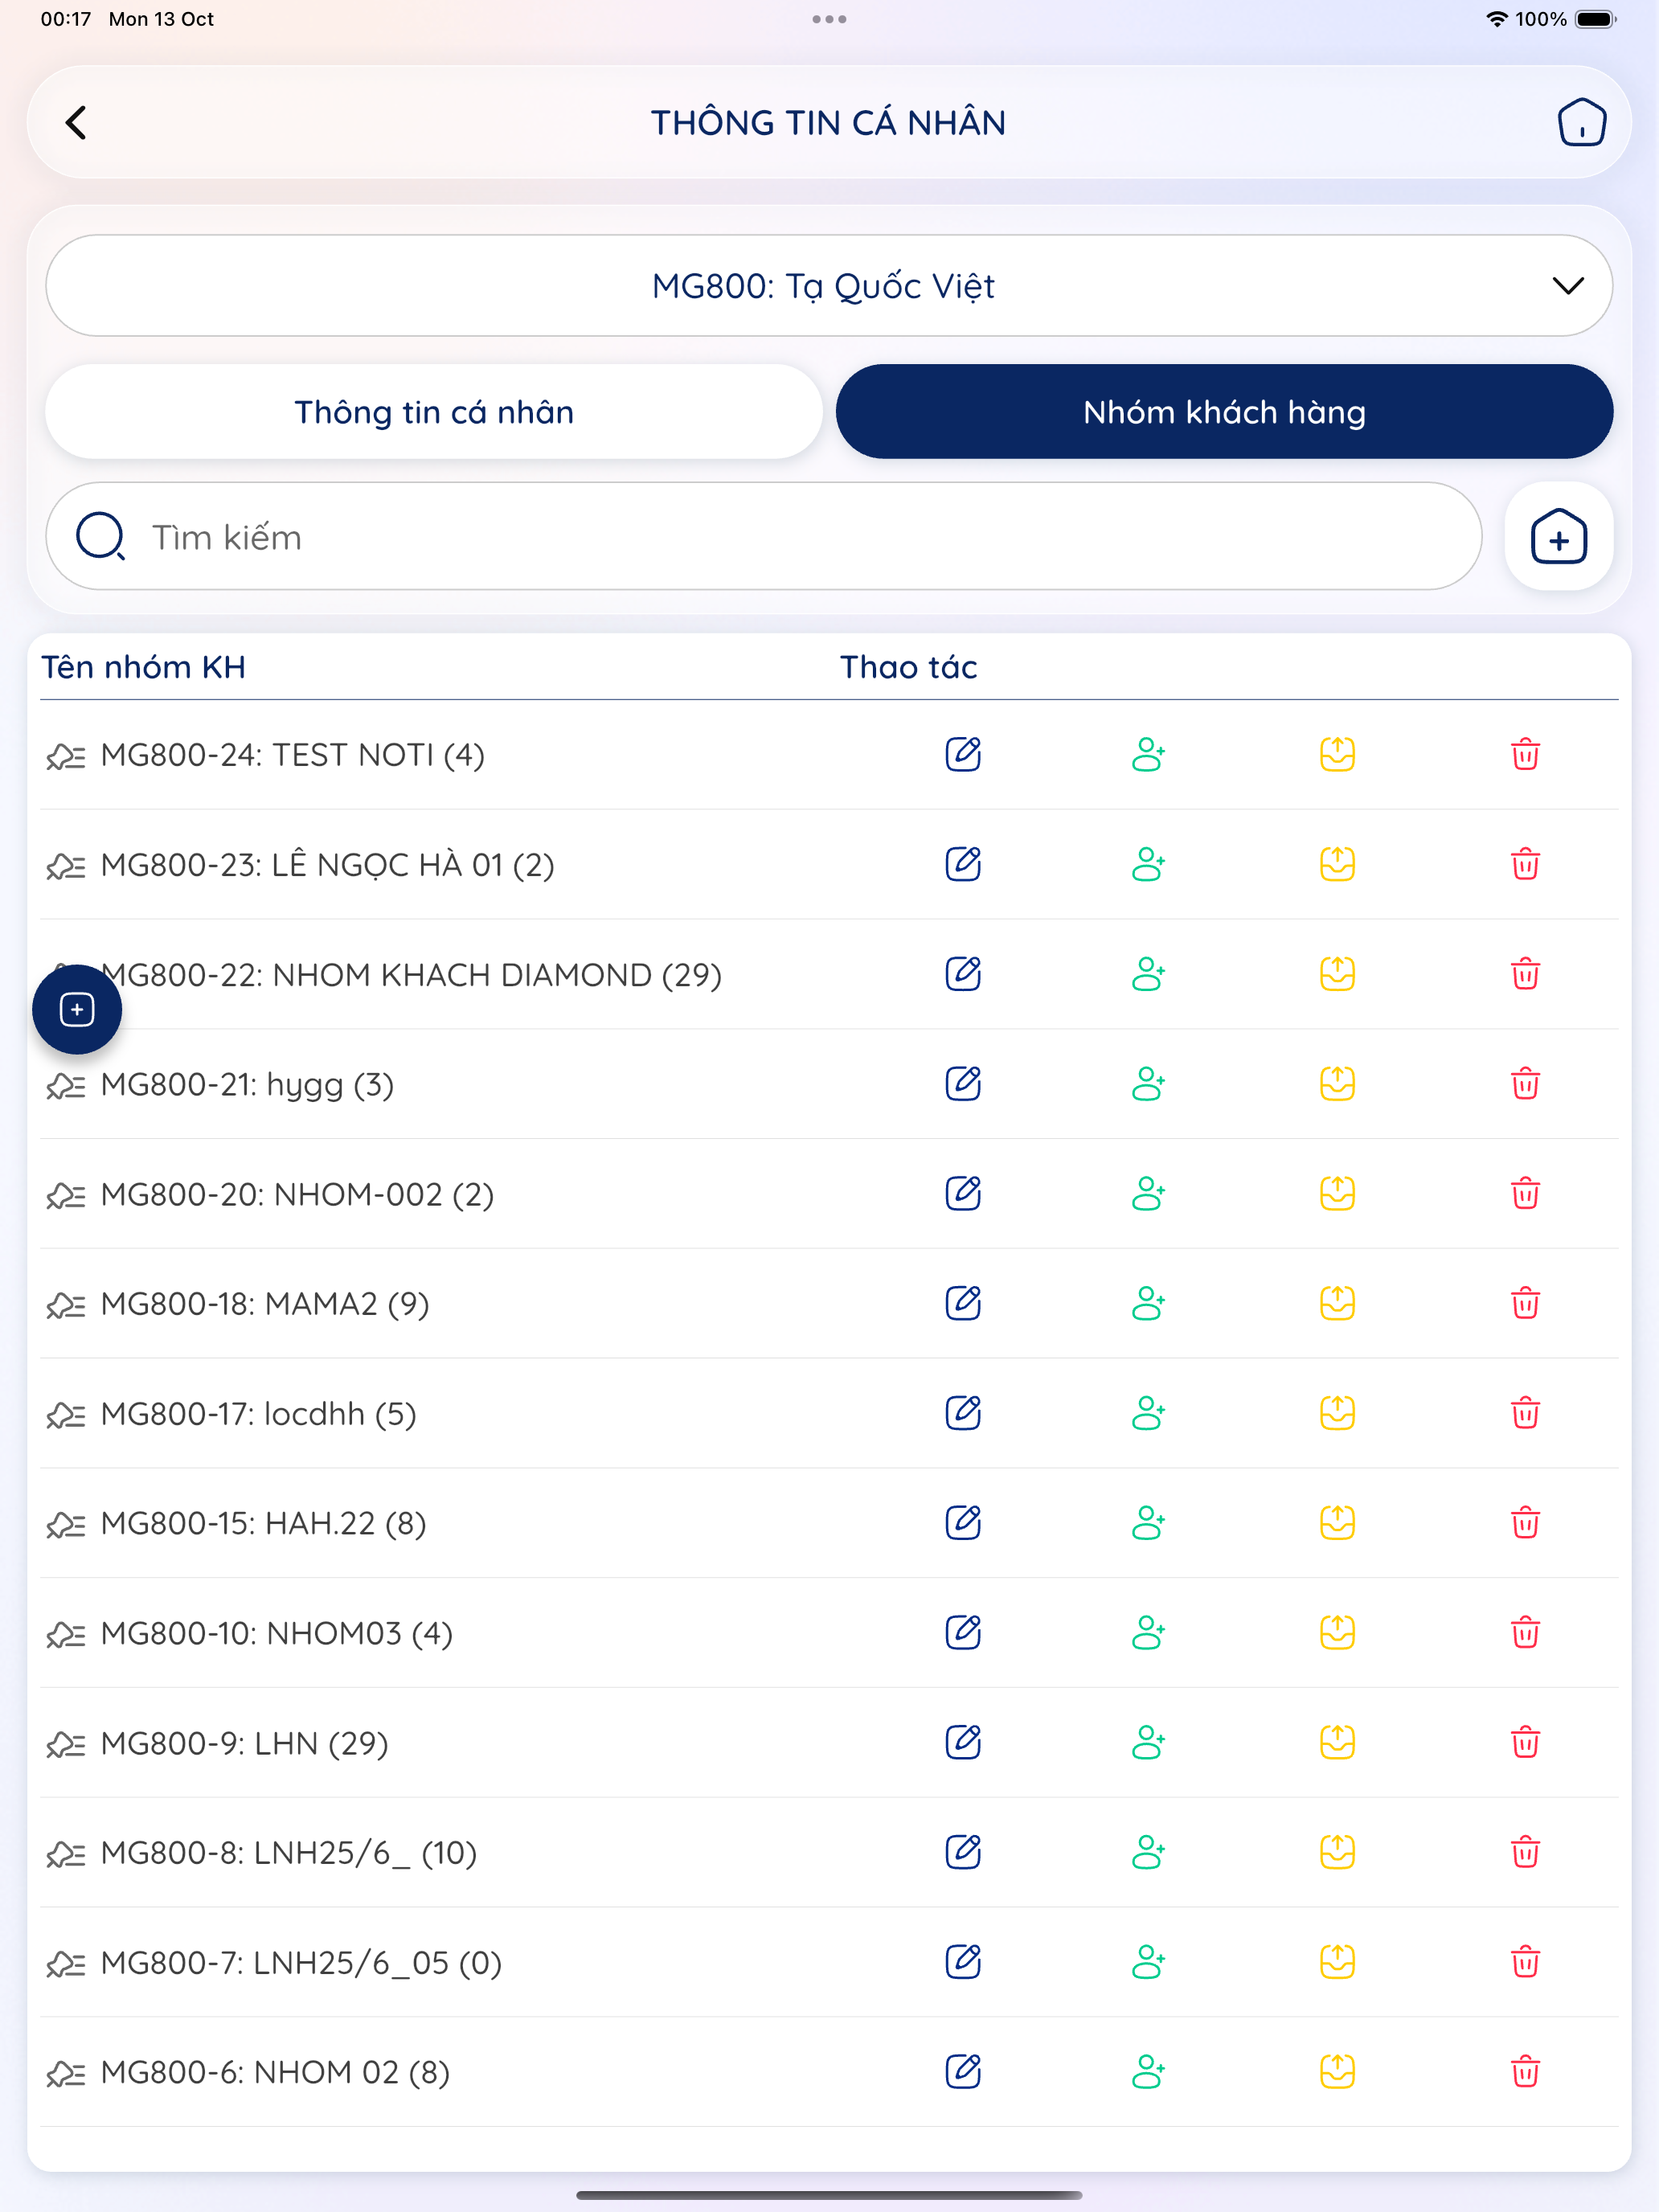Viewport: 1659px width, 2212px height.
Task: Open the MG800: Tạ Quốc Việt dropdown
Action: coord(829,286)
